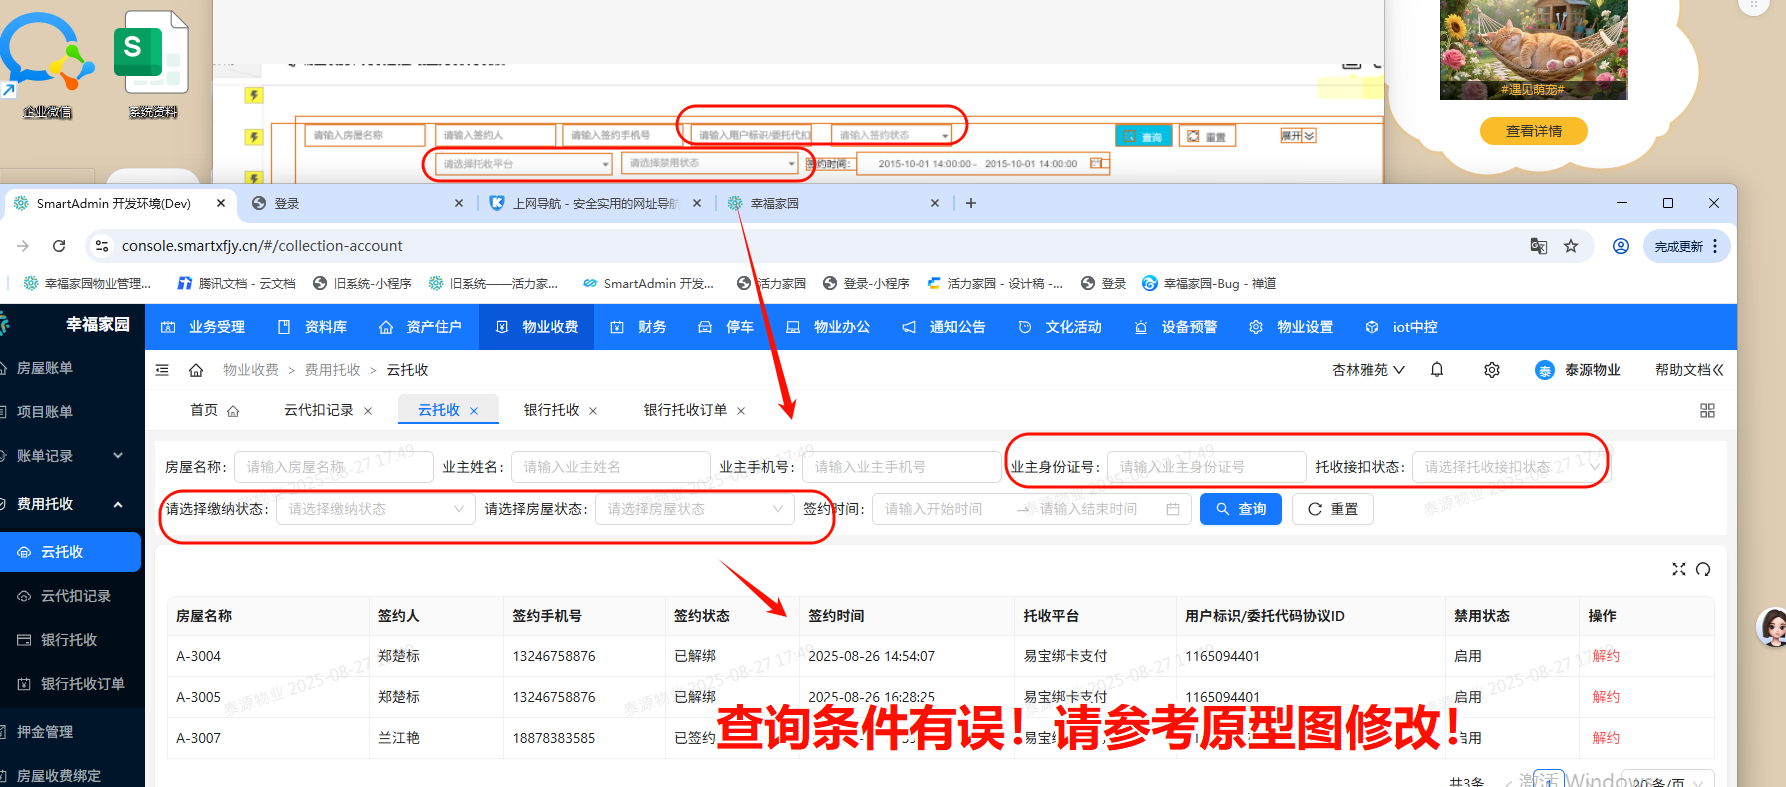Collapse sidebar with the menu fold icon
This screenshot has height=787, width=1786.
[x=162, y=370]
